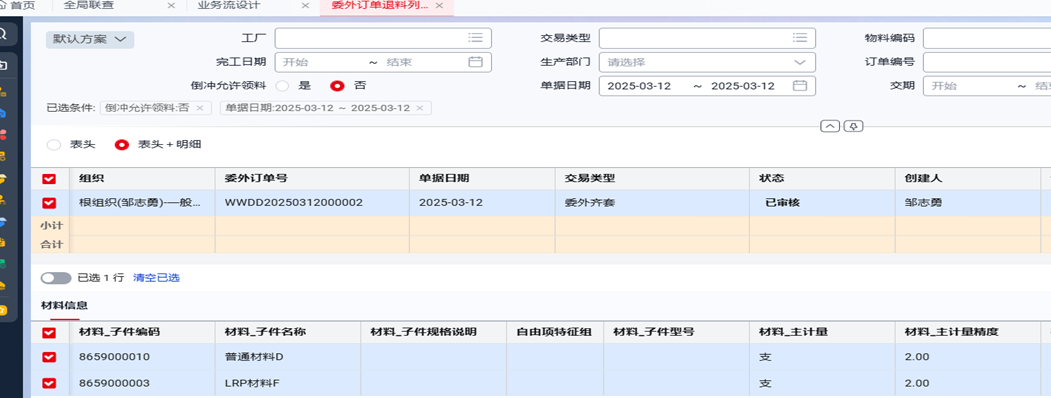Choose the 表头 + 明细 display mode
This screenshot has height=398, width=1051.
coord(121,145)
